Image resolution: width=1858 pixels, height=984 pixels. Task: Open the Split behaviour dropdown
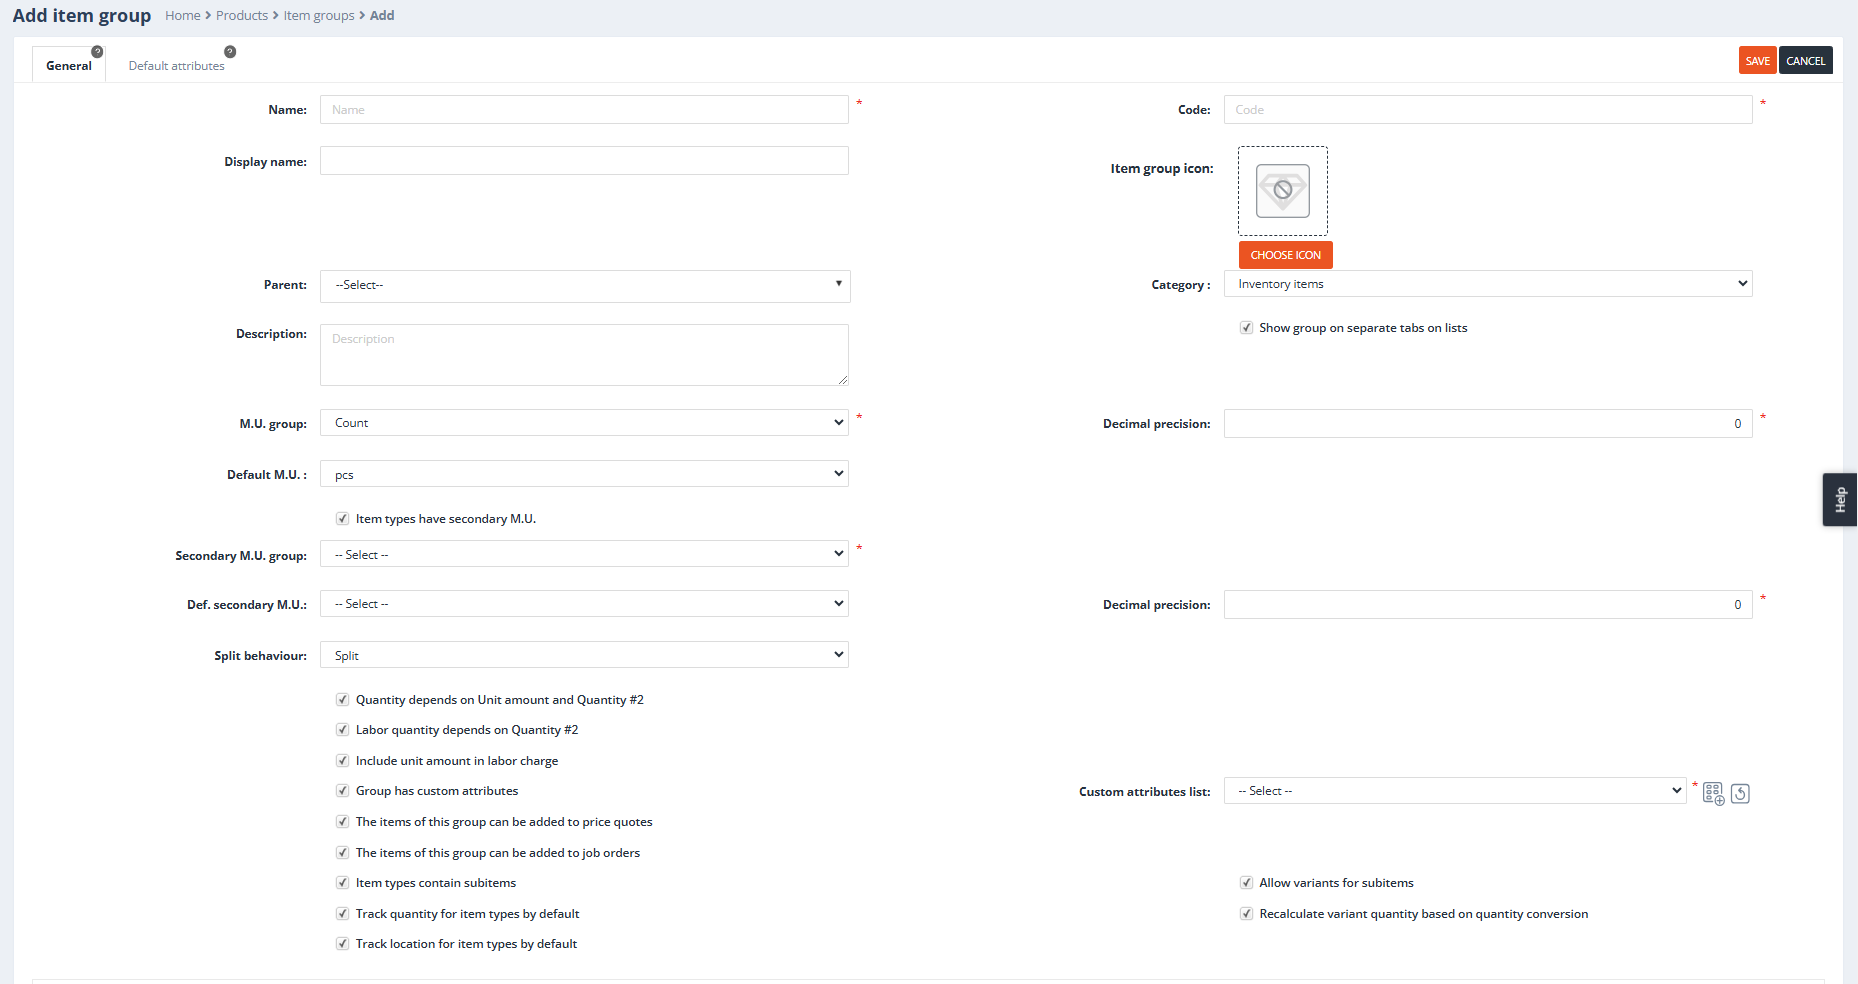584,655
